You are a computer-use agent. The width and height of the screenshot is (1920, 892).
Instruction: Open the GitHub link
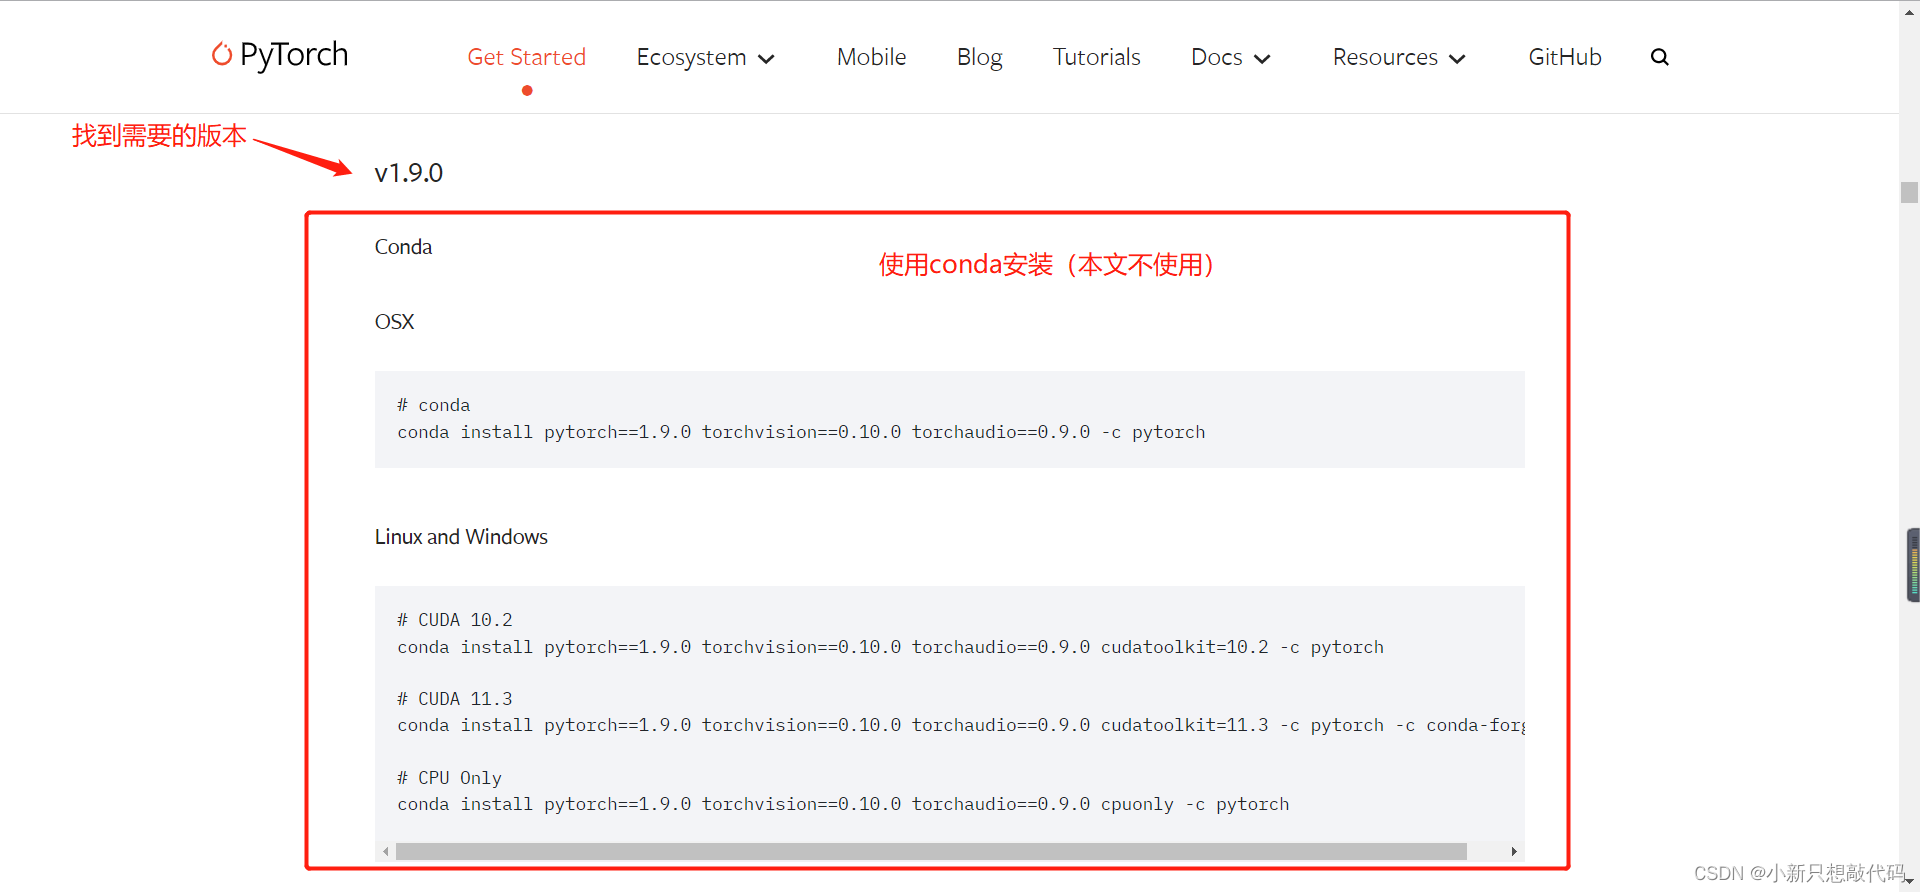(x=1565, y=57)
